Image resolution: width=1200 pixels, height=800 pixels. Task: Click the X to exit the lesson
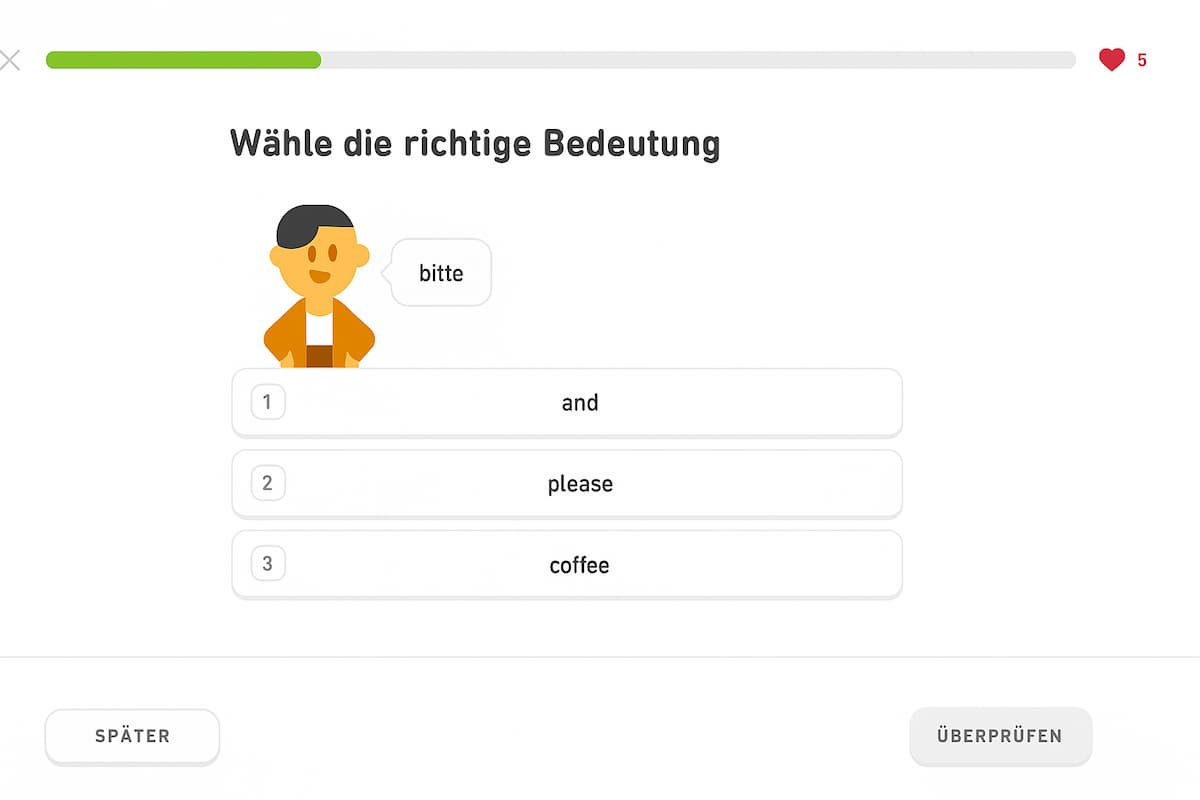click(11, 60)
